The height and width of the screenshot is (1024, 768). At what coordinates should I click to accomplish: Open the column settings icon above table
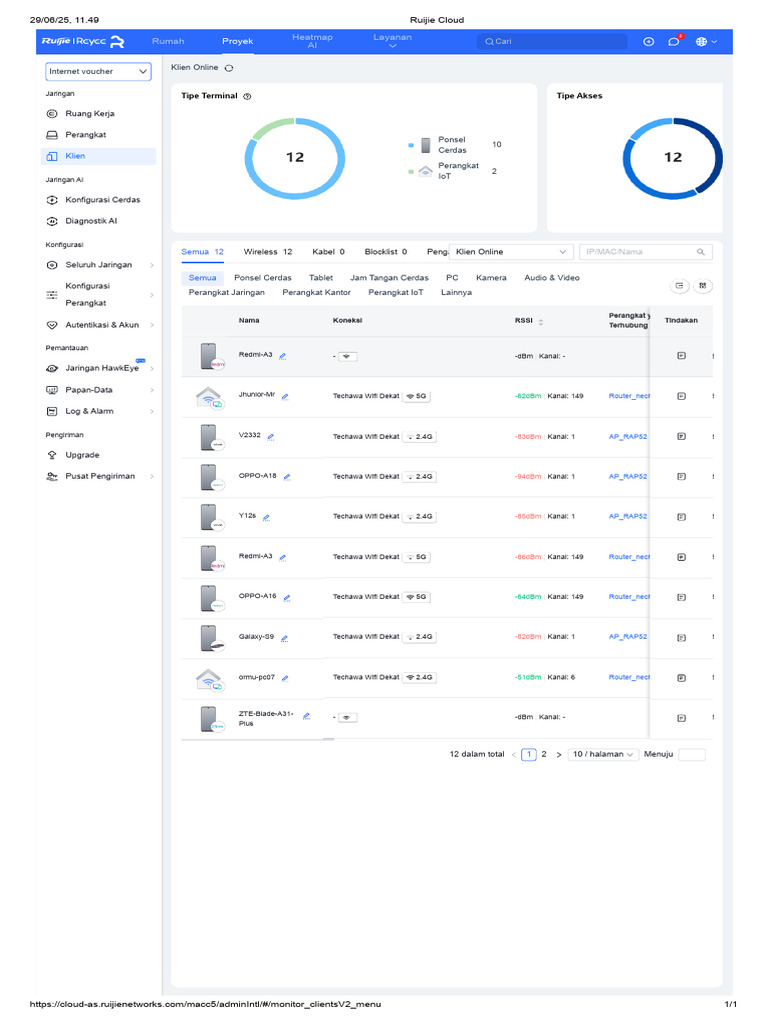pos(703,285)
